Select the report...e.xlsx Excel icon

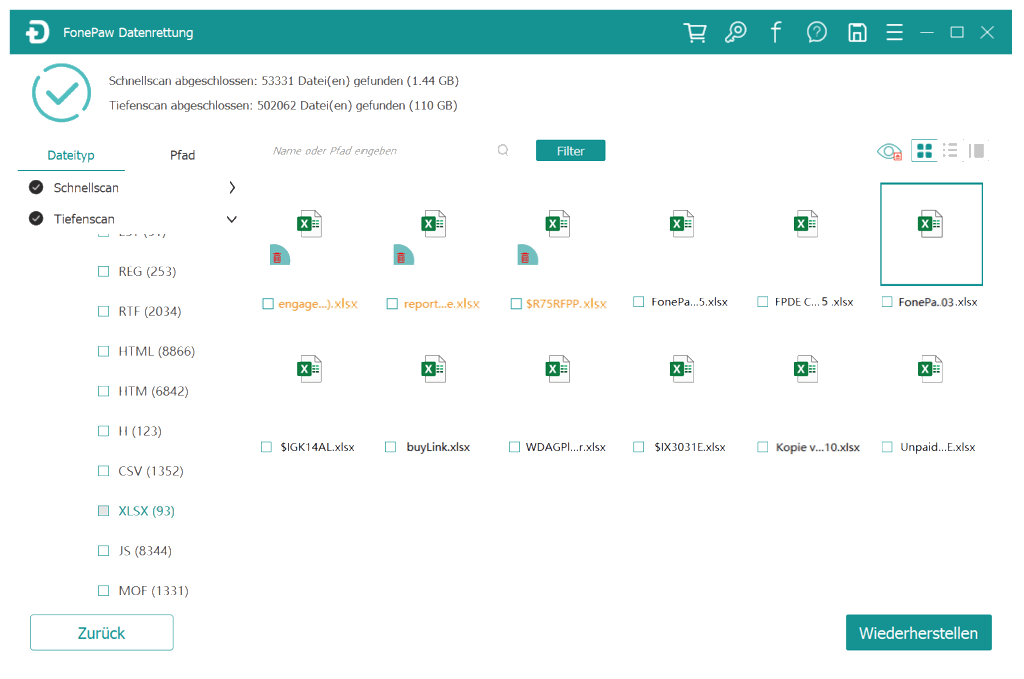click(434, 224)
